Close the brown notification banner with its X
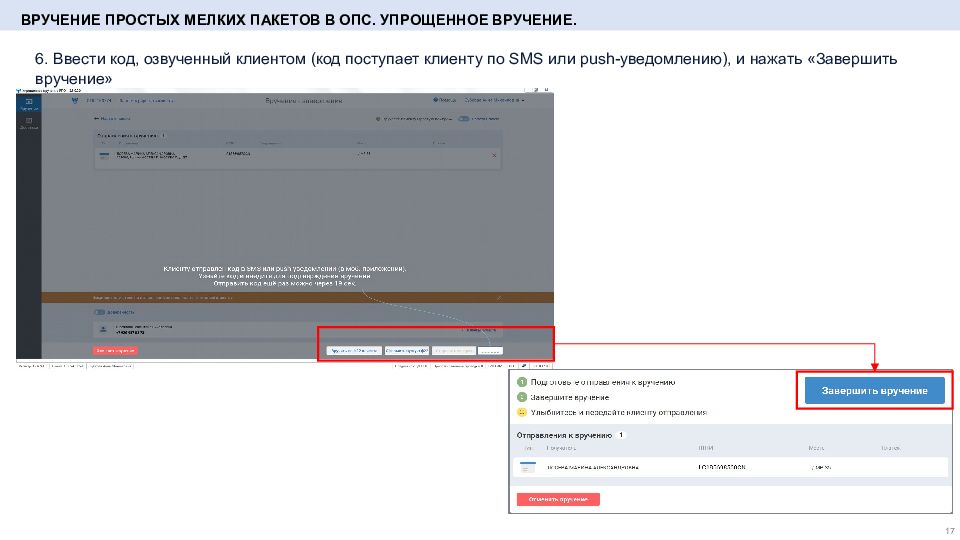The height and width of the screenshot is (540, 960). (498, 298)
